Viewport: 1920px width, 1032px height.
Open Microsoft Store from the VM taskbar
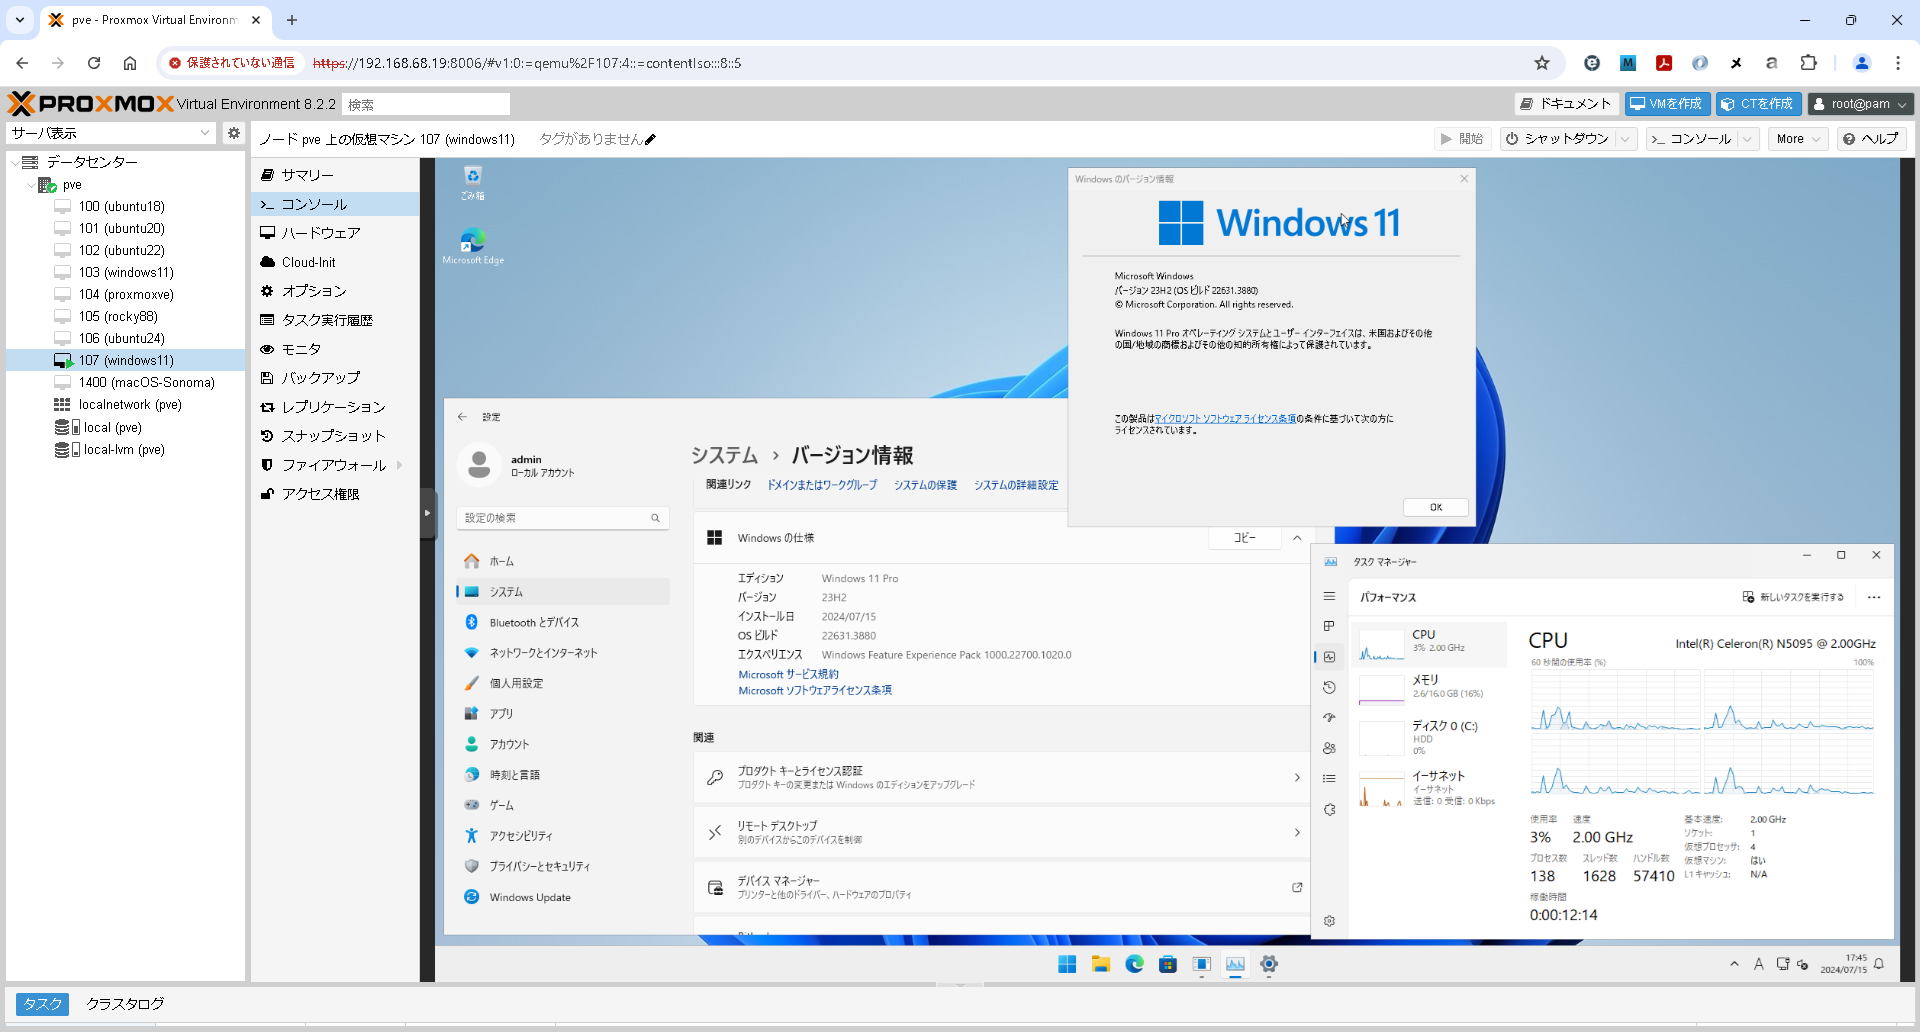(x=1168, y=964)
